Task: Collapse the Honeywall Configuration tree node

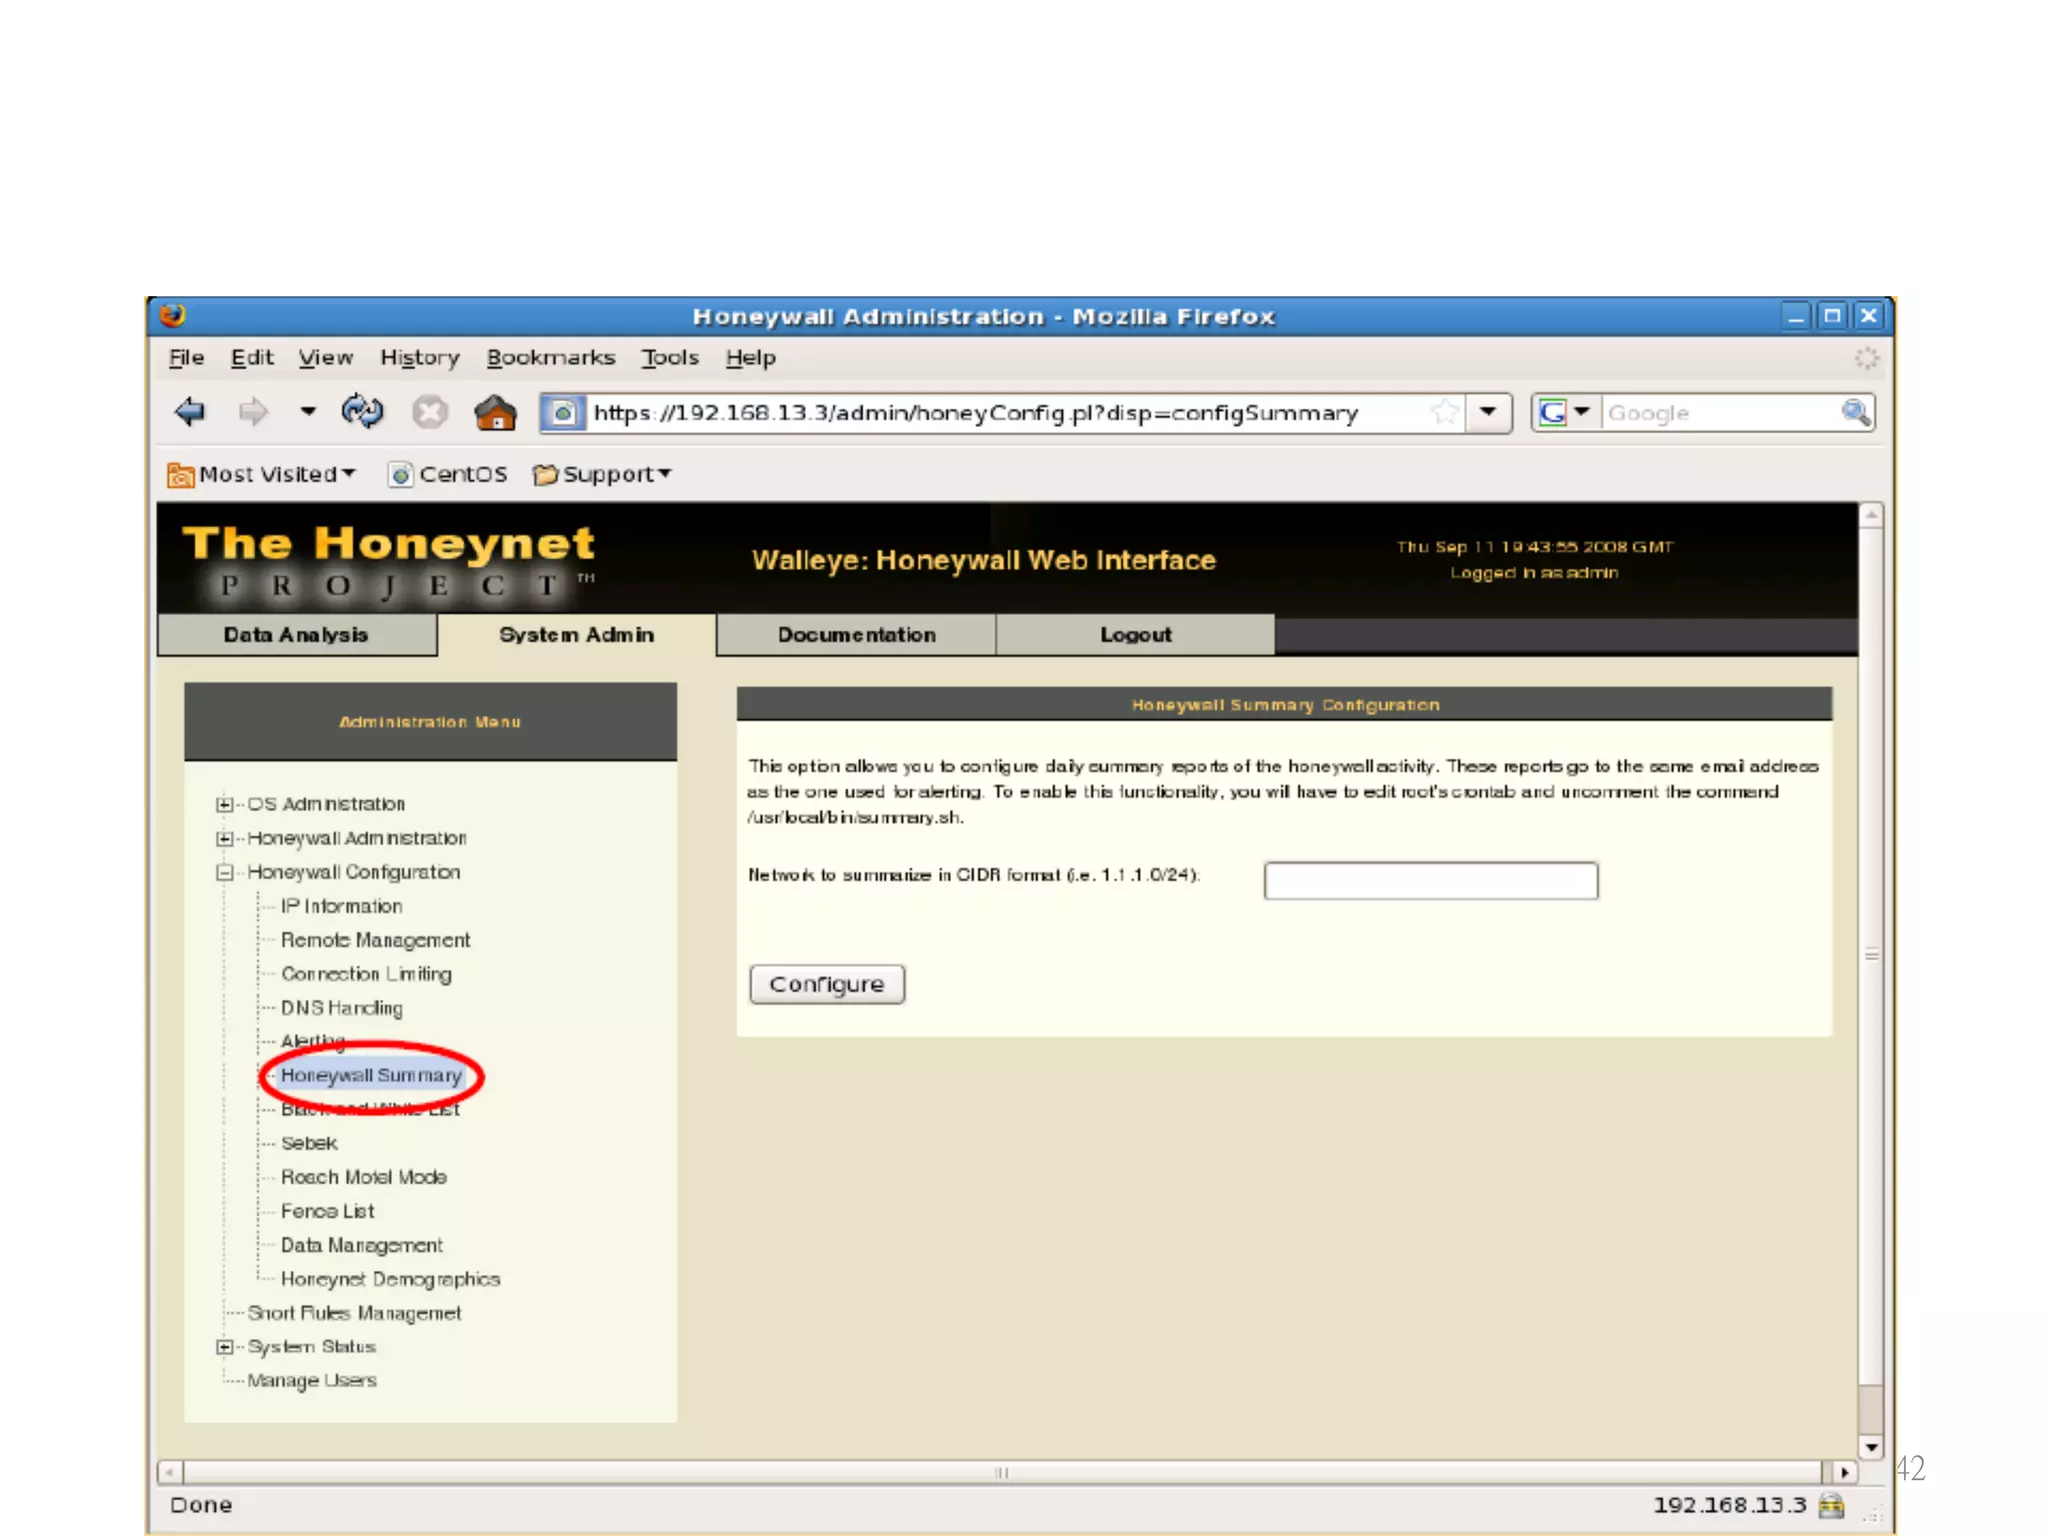Action: point(225,872)
